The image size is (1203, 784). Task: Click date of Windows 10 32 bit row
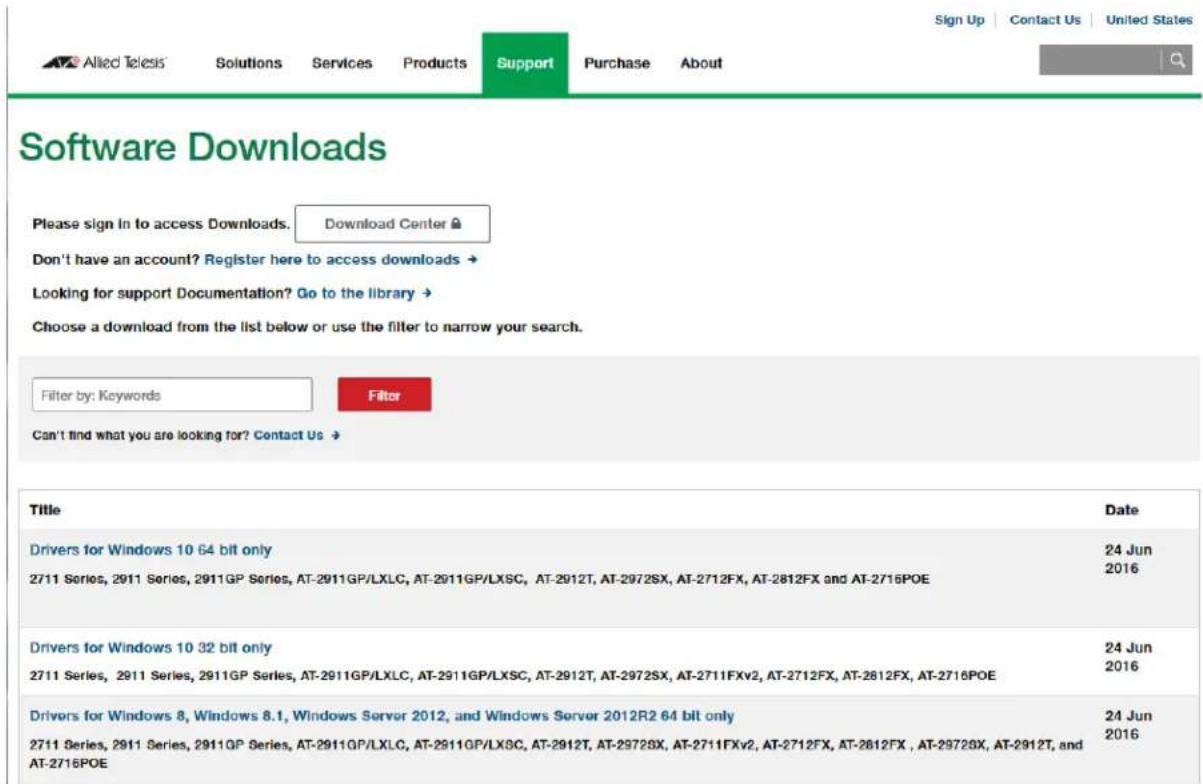[x=1128, y=657]
